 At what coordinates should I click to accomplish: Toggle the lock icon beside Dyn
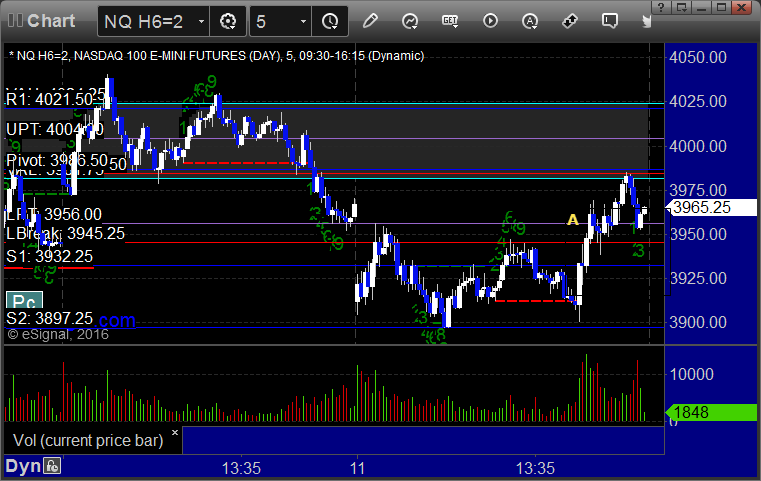pyautogui.click(x=52, y=466)
